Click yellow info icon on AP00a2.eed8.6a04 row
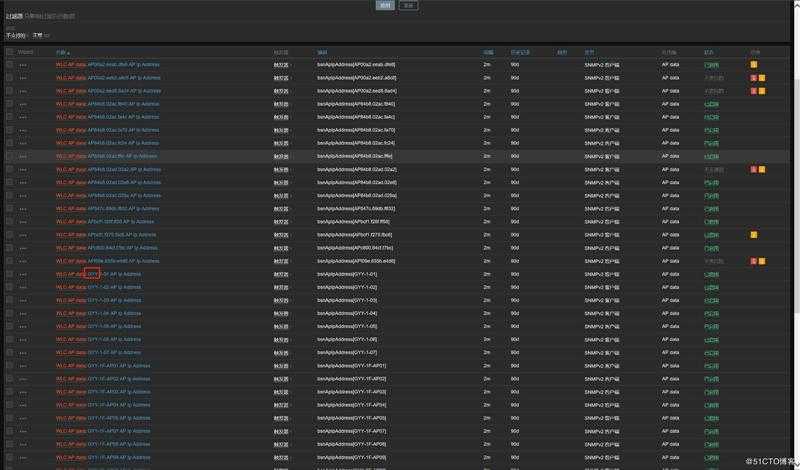800x470 pixels. coord(762,91)
